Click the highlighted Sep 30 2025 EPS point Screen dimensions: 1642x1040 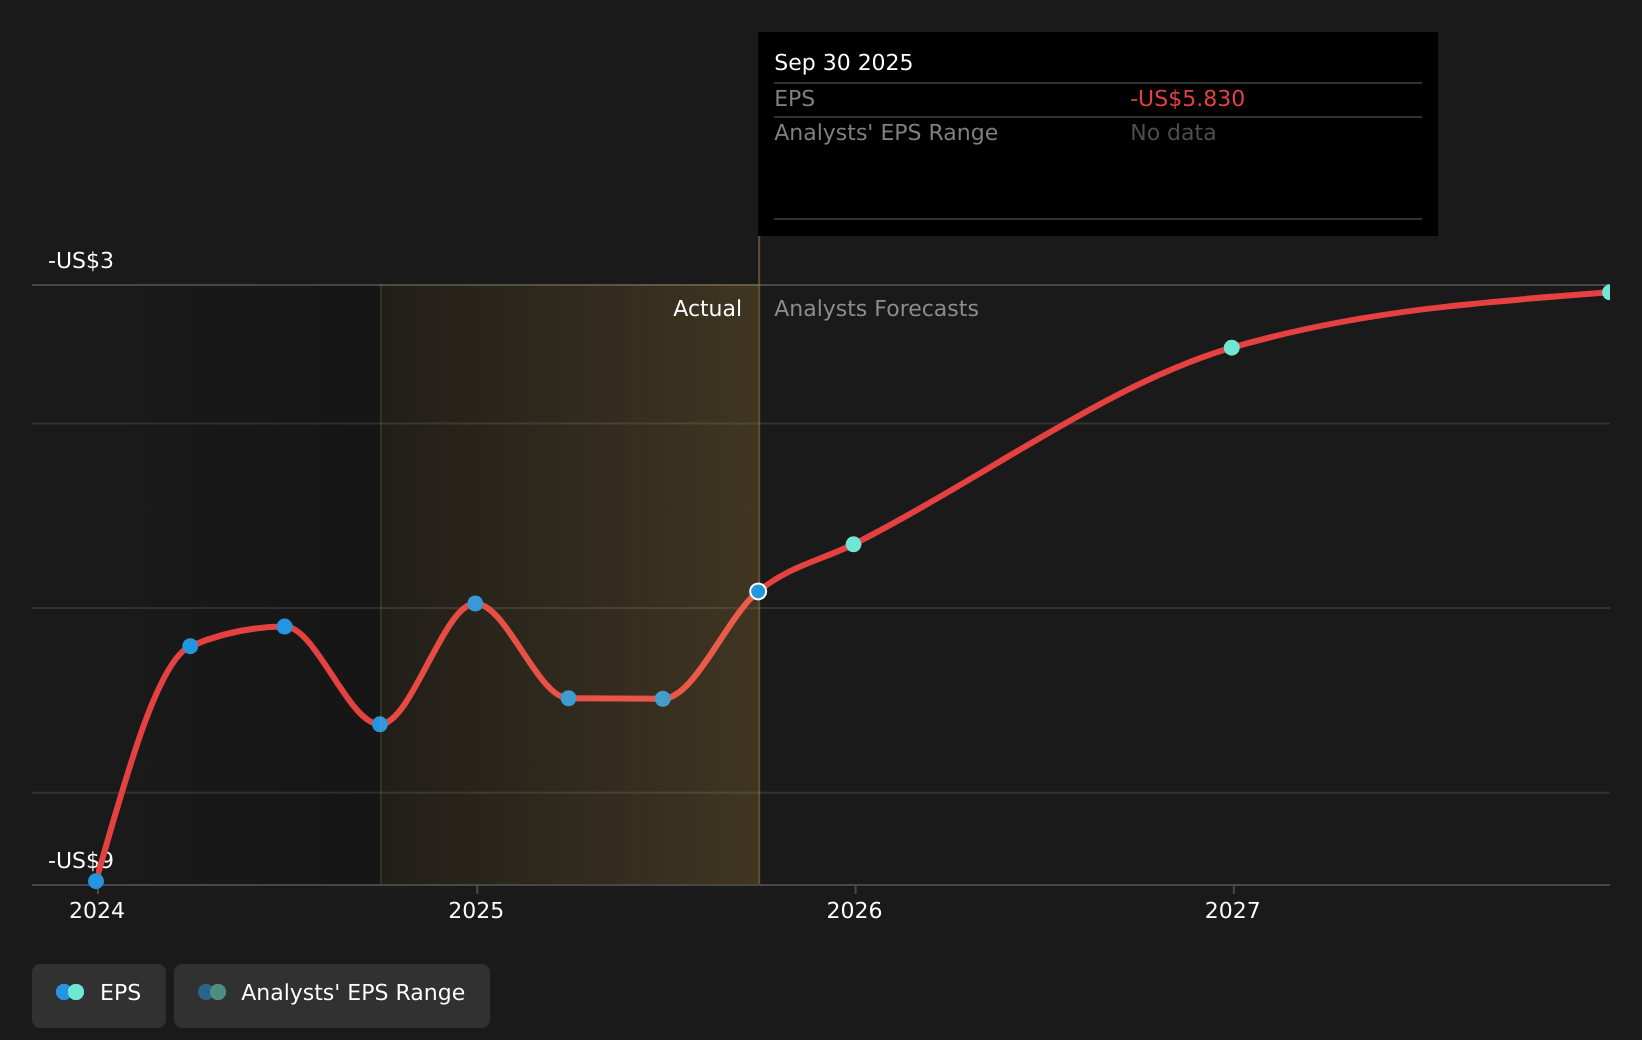(x=758, y=591)
